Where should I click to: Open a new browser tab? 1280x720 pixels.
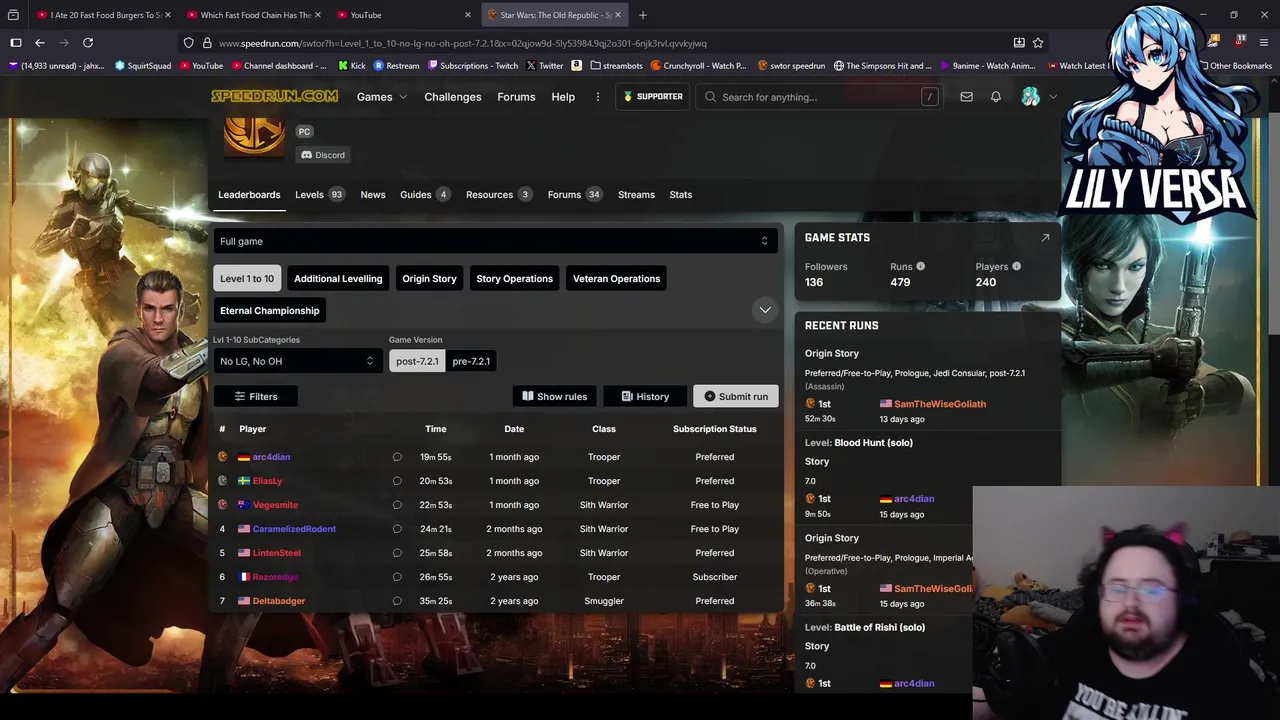643,15
